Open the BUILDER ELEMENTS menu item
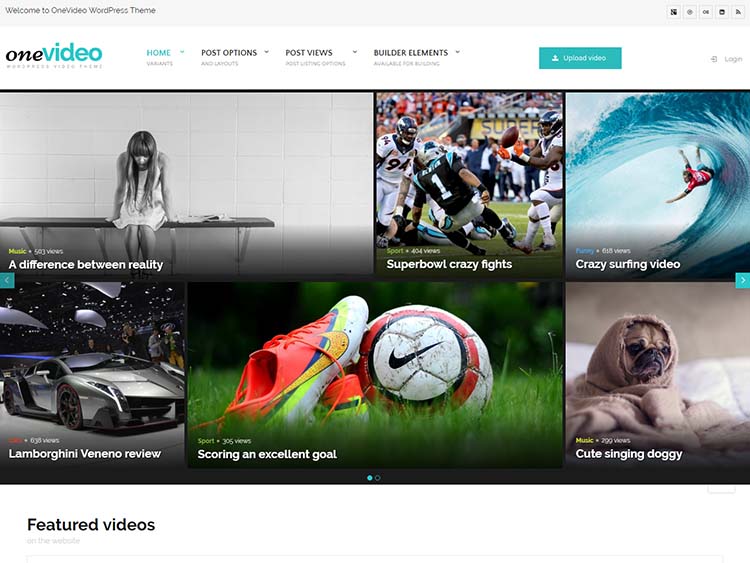The height and width of the screenshot is (563, 750). coord(411,53)
